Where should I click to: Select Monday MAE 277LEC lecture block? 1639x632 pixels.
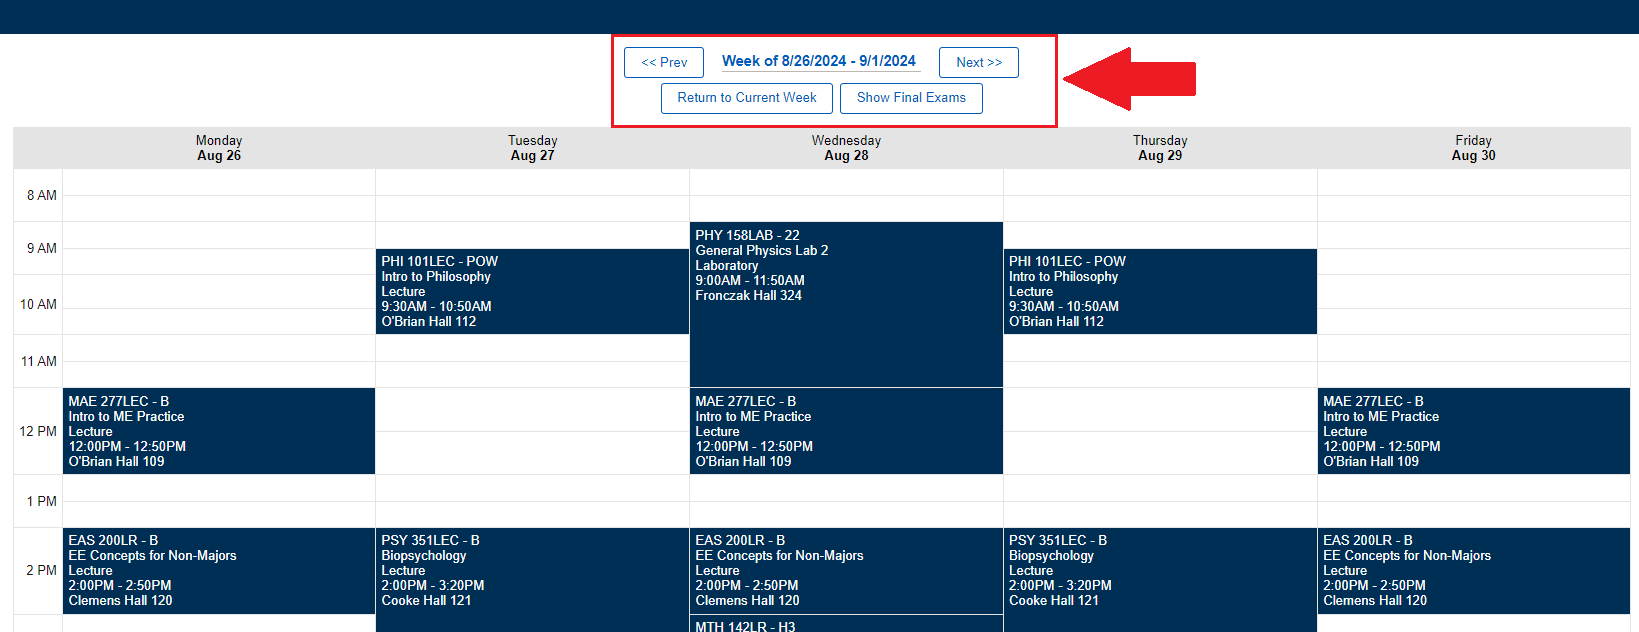click(x=218, y=431)
